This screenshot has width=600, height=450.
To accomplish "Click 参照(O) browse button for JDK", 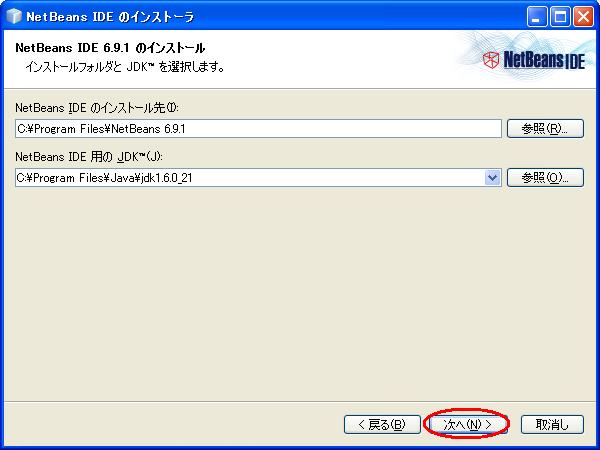I will tap(545, 178).
